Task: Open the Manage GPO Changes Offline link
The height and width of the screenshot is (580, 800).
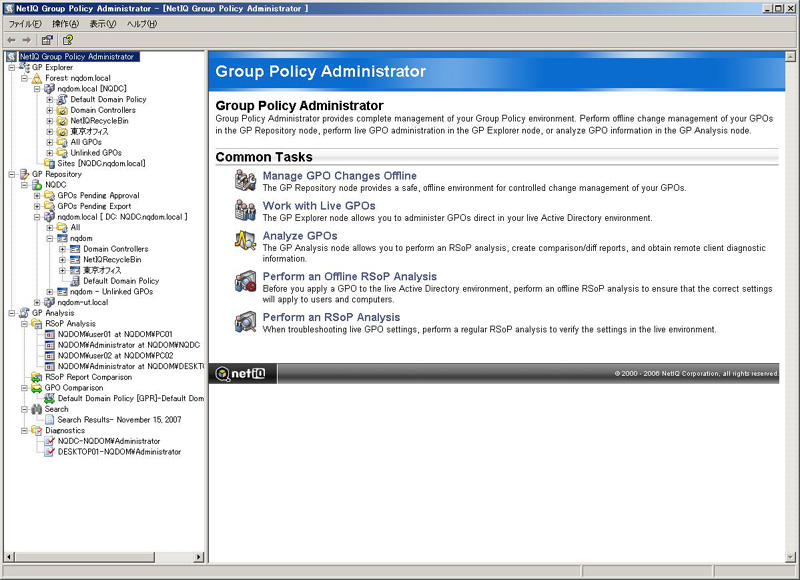Action: [339, 175]
